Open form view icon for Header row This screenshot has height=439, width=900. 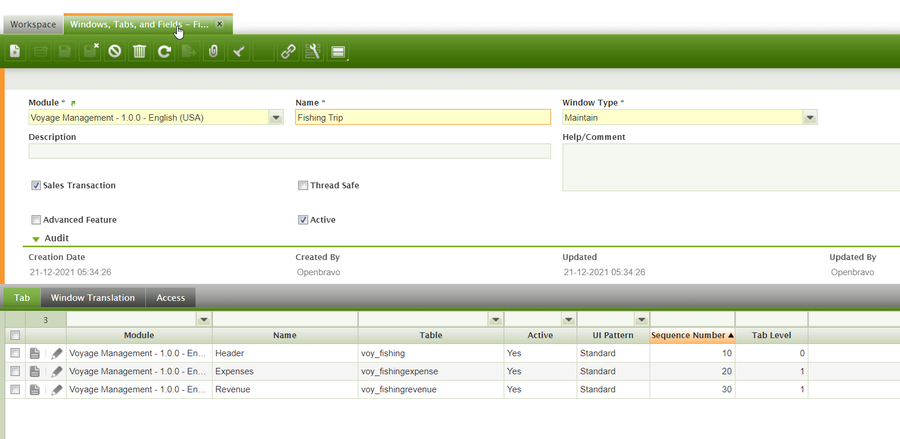click(x=35, y=354)
